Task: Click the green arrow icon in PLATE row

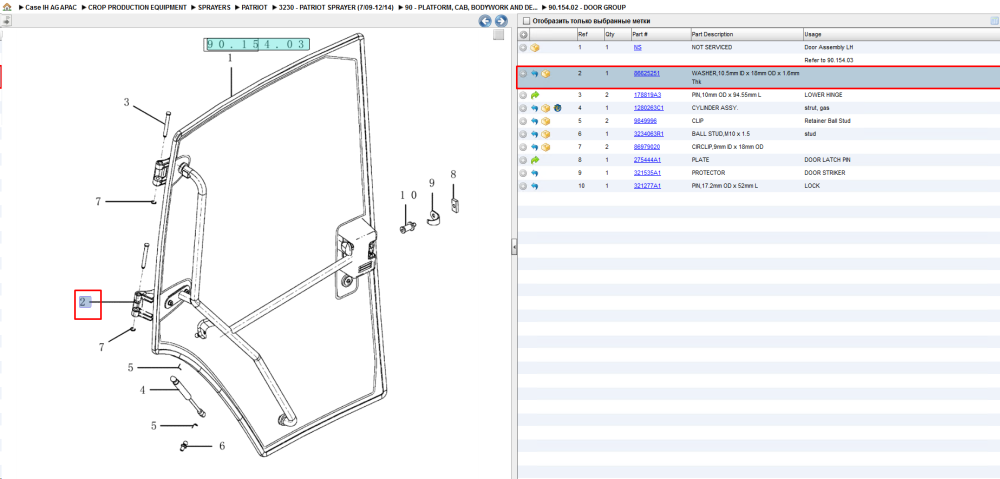Action: 534,160
